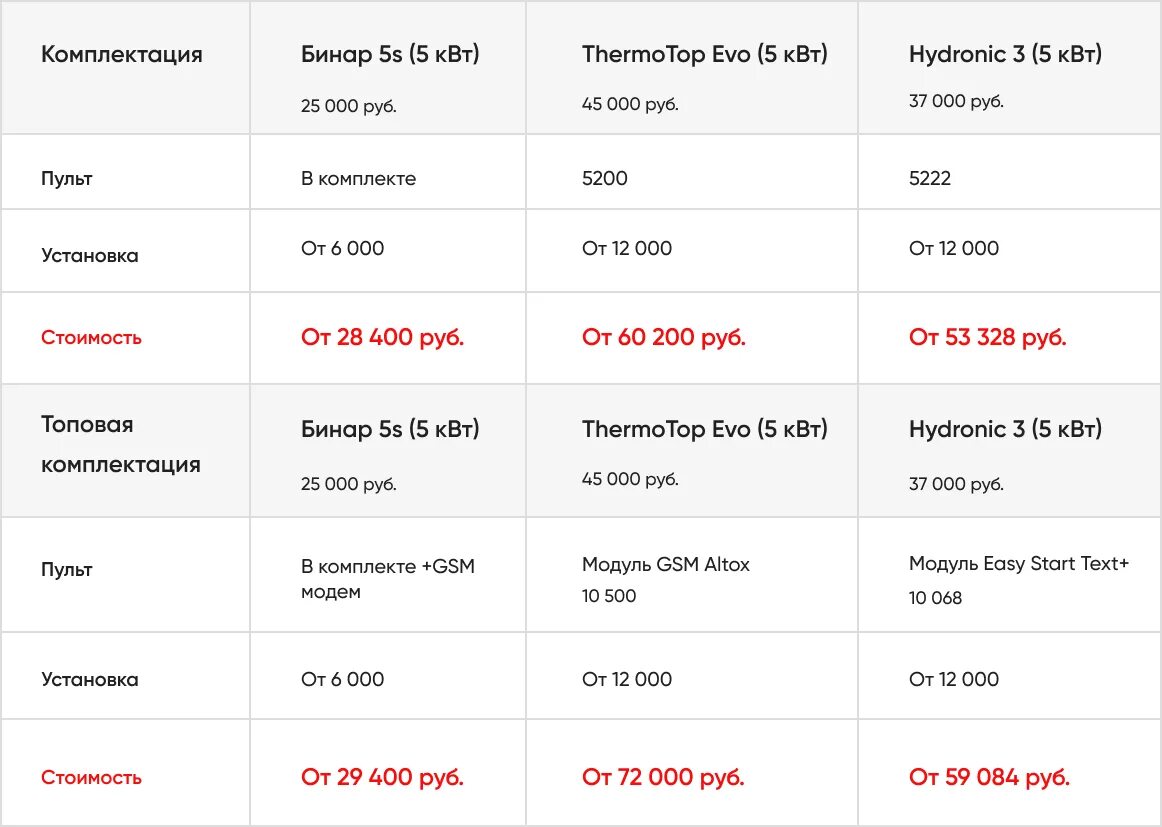1162x827 pixels.
Task: Click the 10 500 module price
Action: pyautogui.click(x=609, y=596)
